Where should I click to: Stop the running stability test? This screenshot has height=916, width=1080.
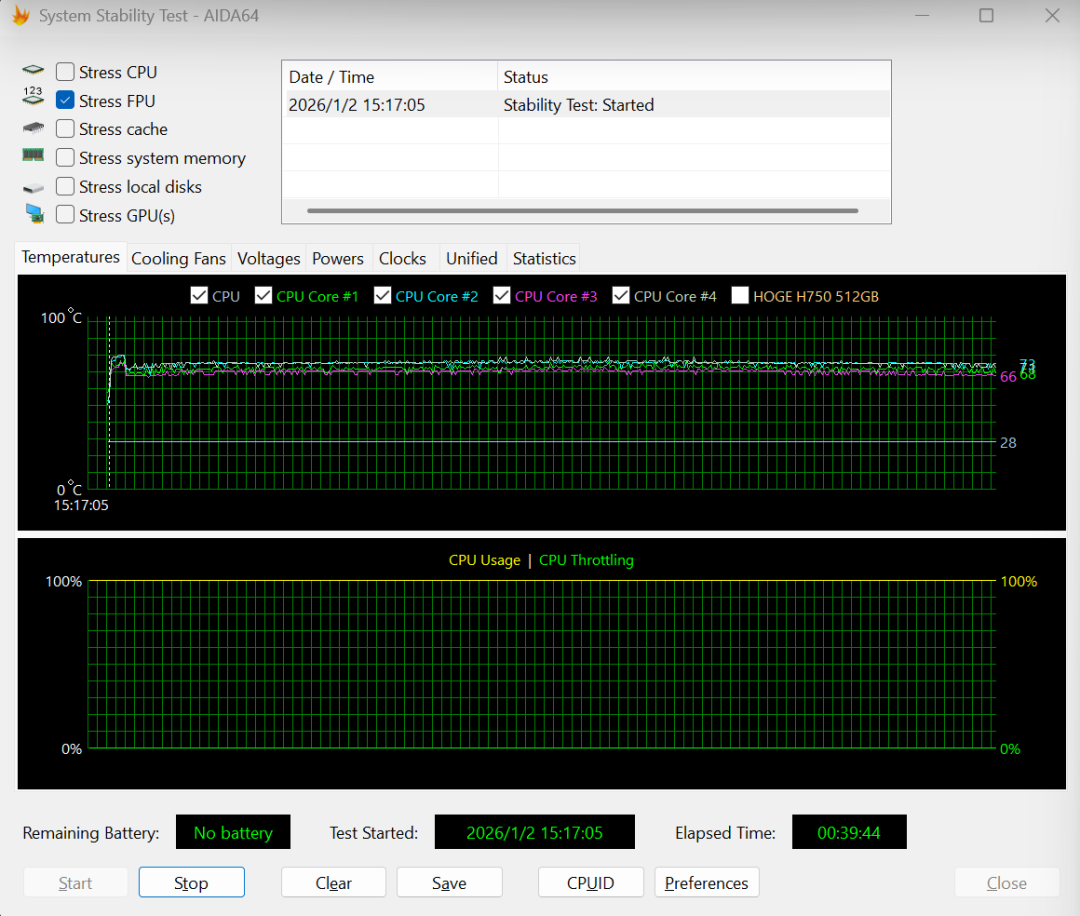[191, 883]
